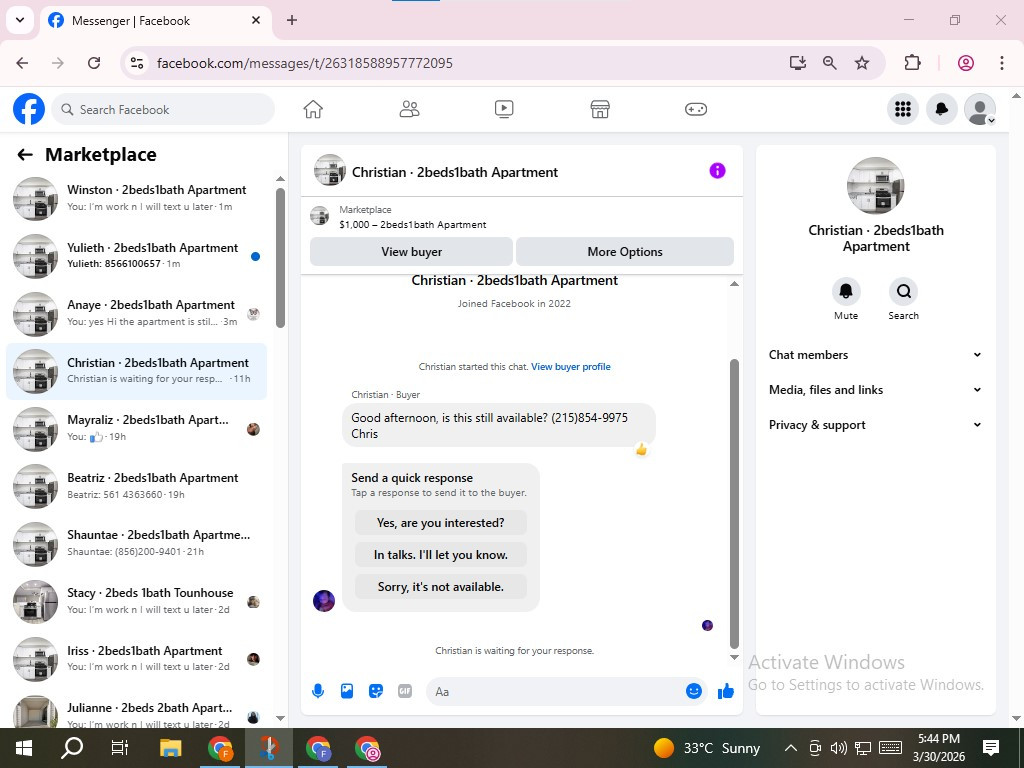The height and width of the screenshot is (768, 1024).
Task: Open the Gaming controller icon
Action: tap(696, 109)
